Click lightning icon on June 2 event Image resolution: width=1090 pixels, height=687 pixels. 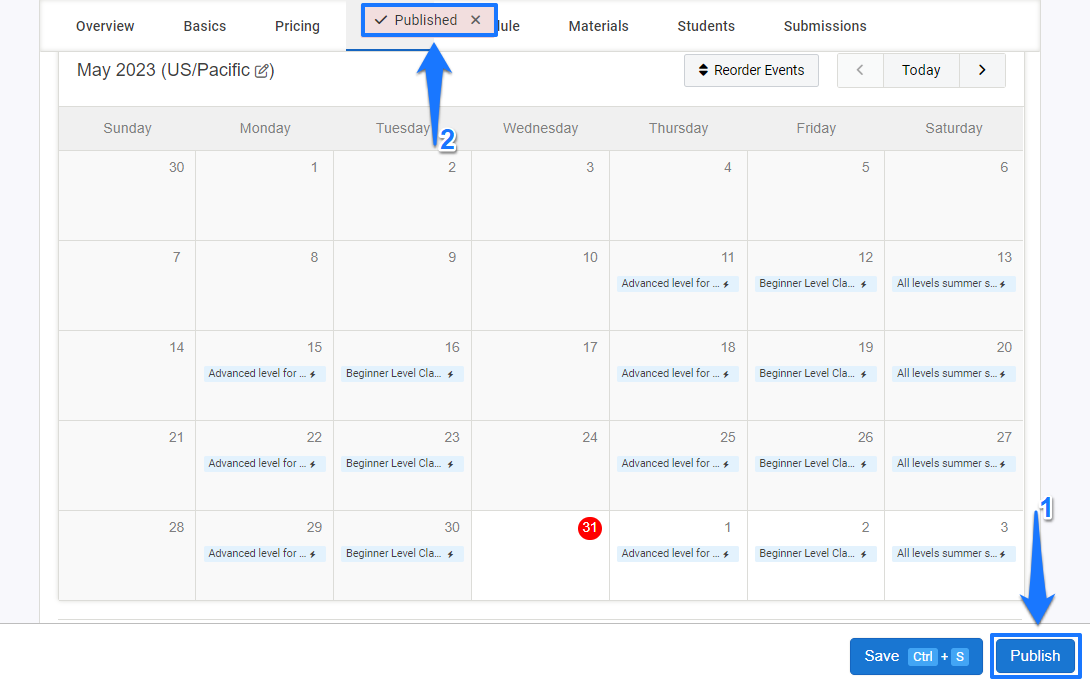pyautogui.click(x=863, y=554)
